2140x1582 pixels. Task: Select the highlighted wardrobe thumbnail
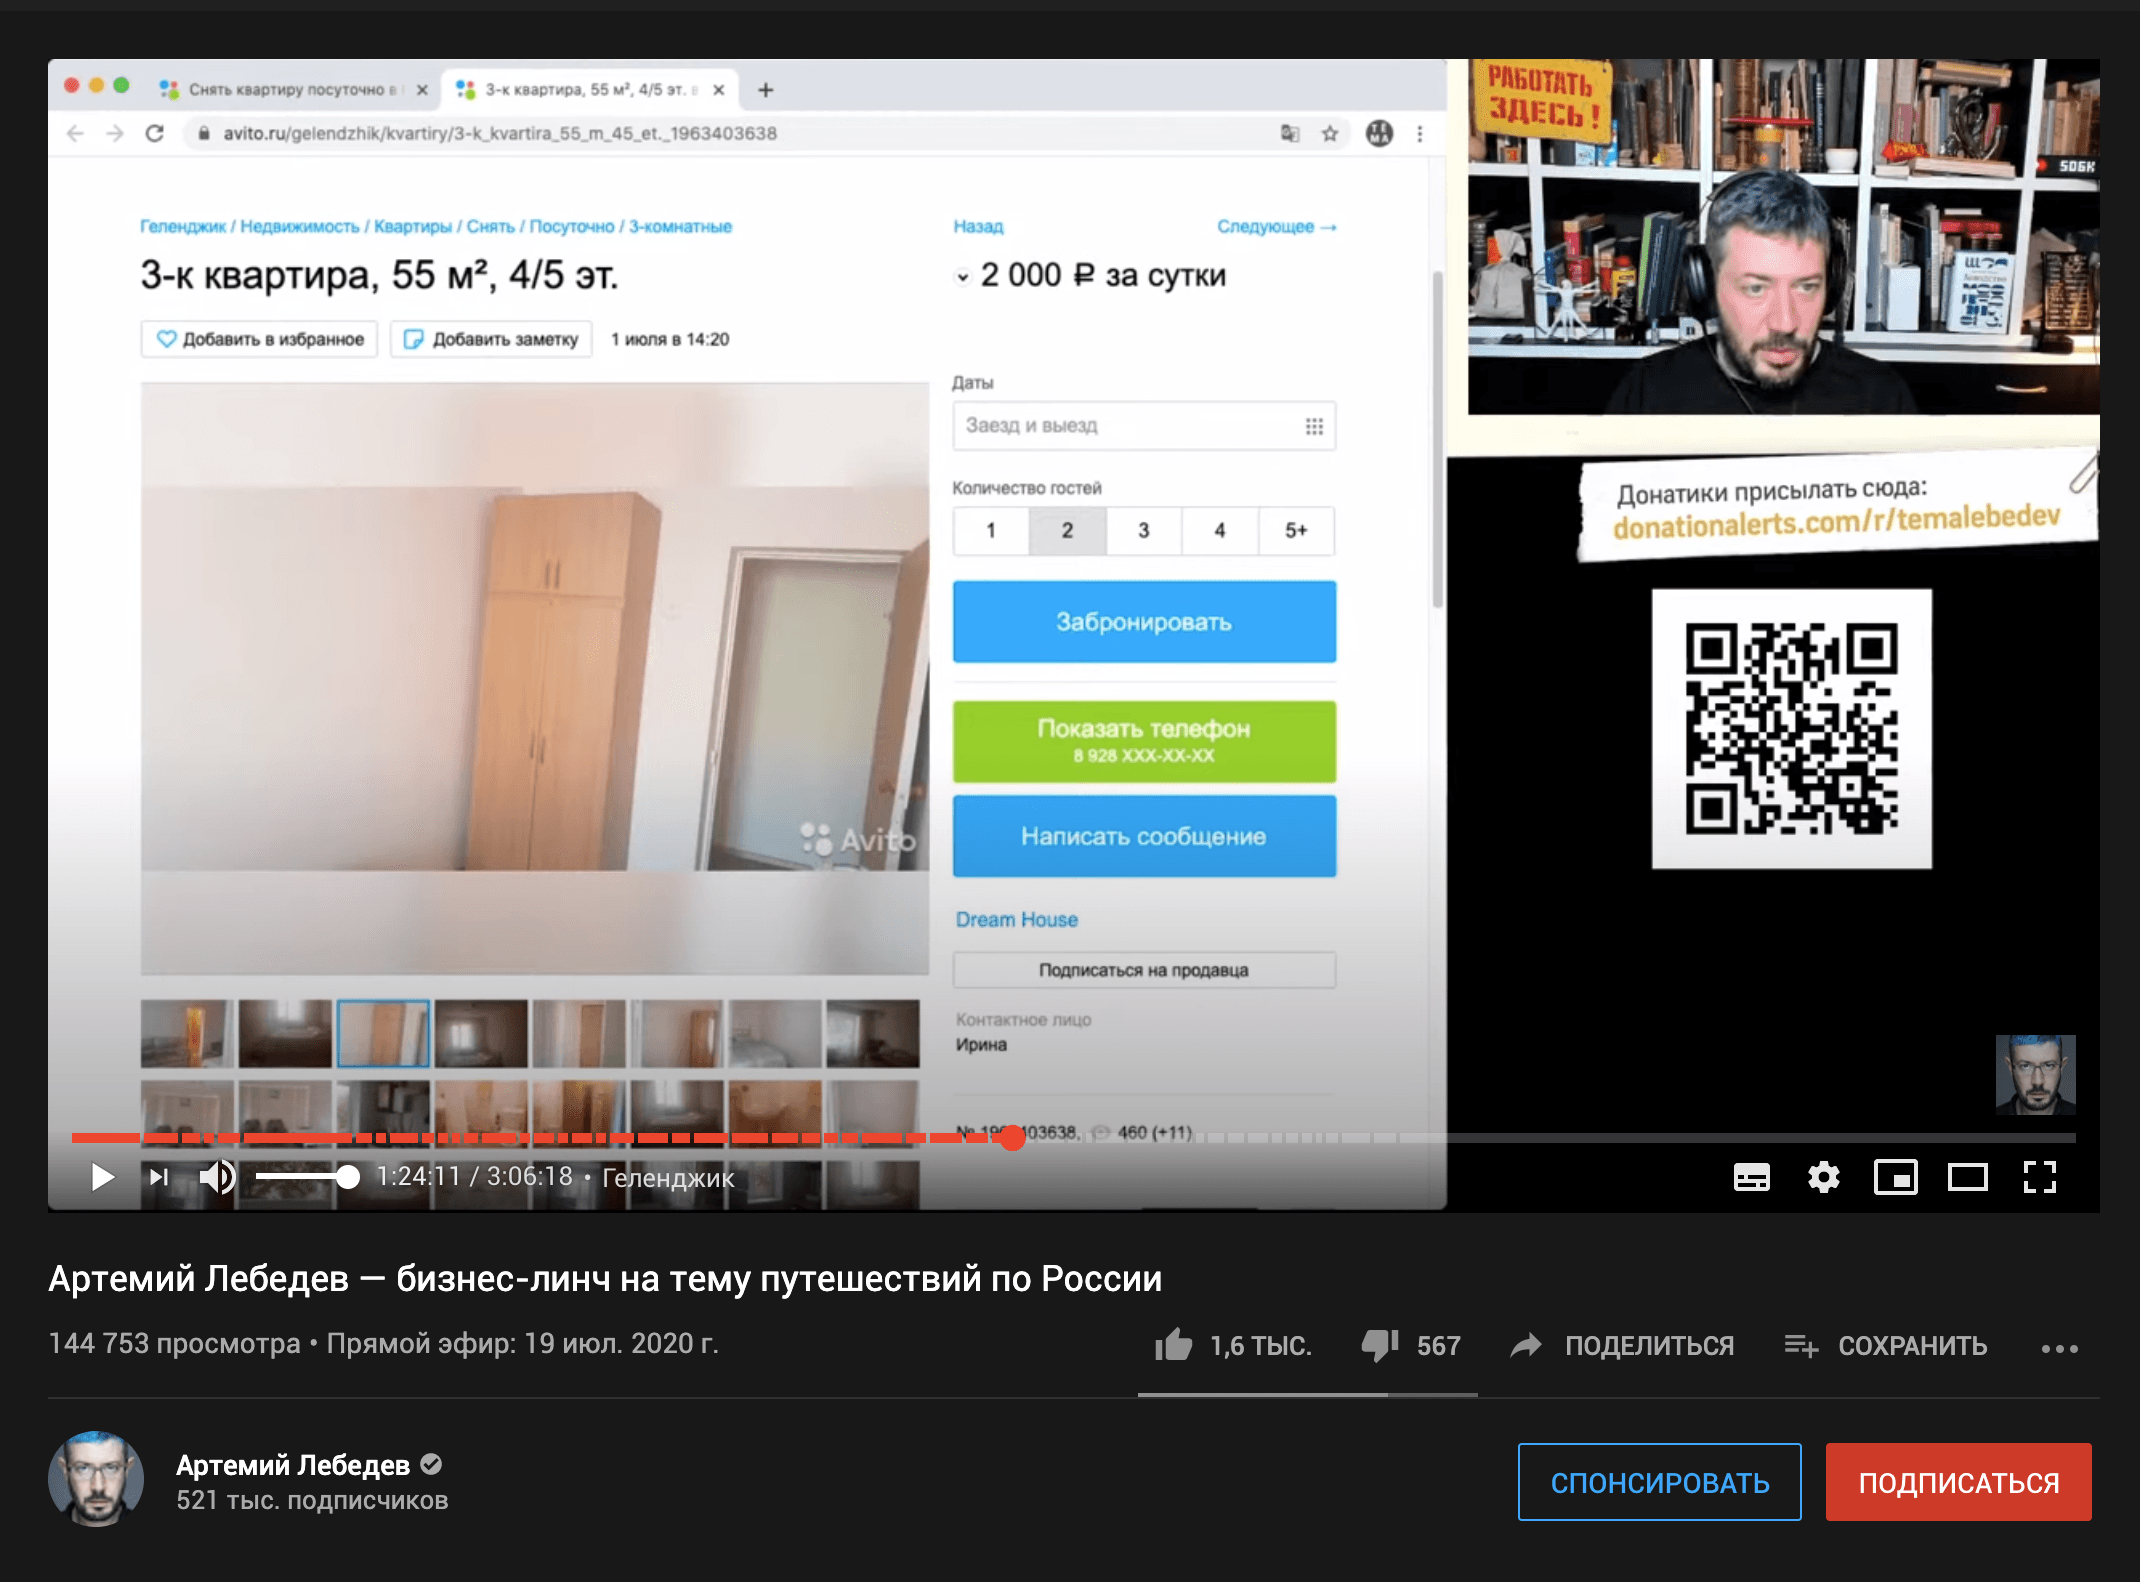click(383, 1034)
